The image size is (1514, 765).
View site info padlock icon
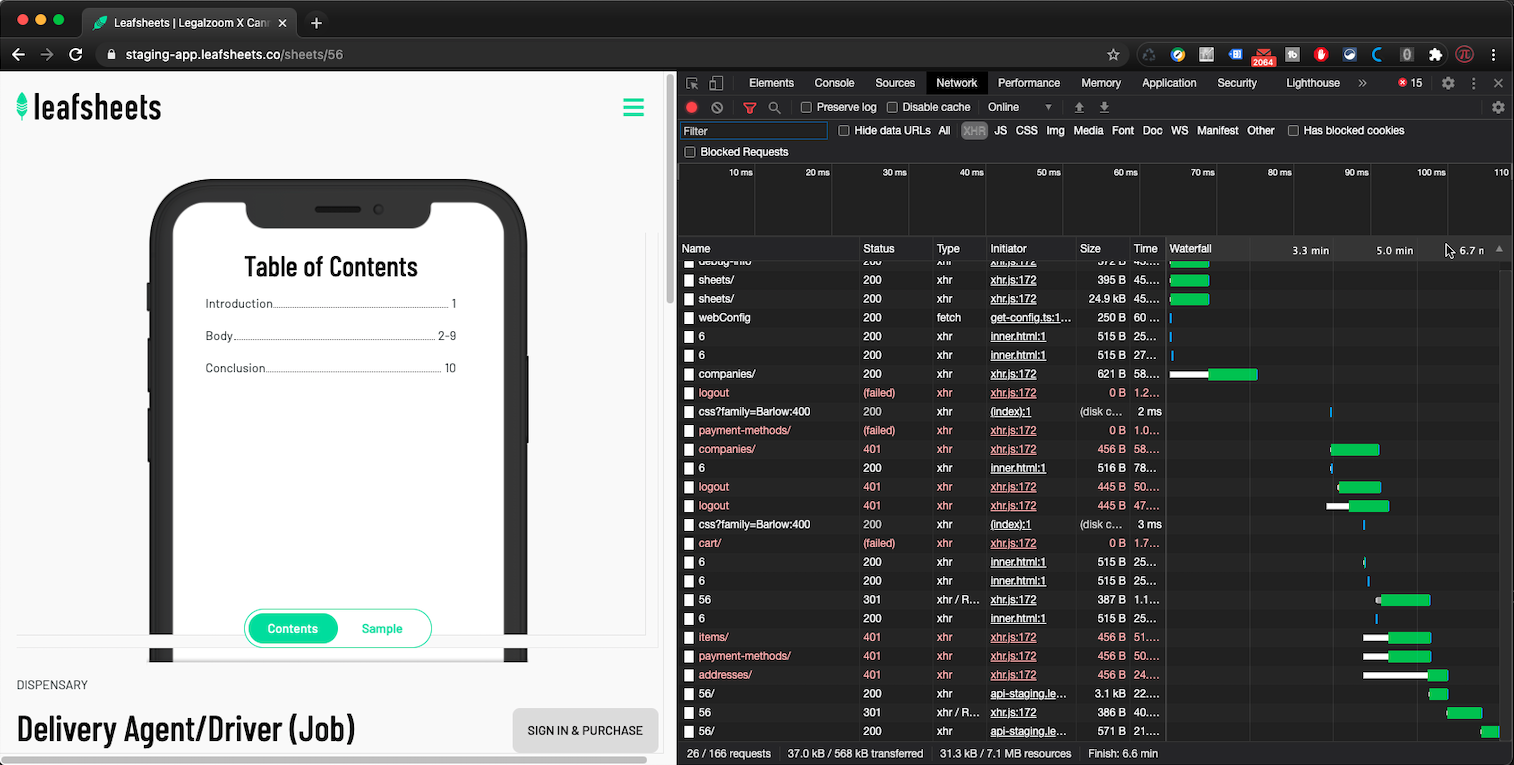click(112, 54)
